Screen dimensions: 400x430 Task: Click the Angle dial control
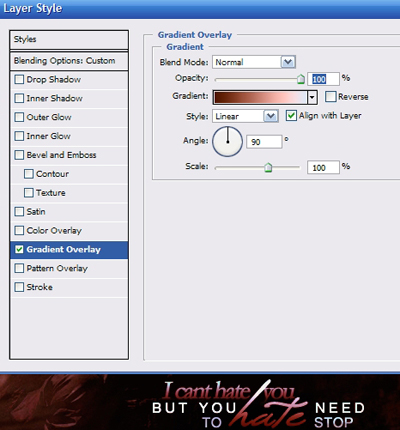click(228, 141)
